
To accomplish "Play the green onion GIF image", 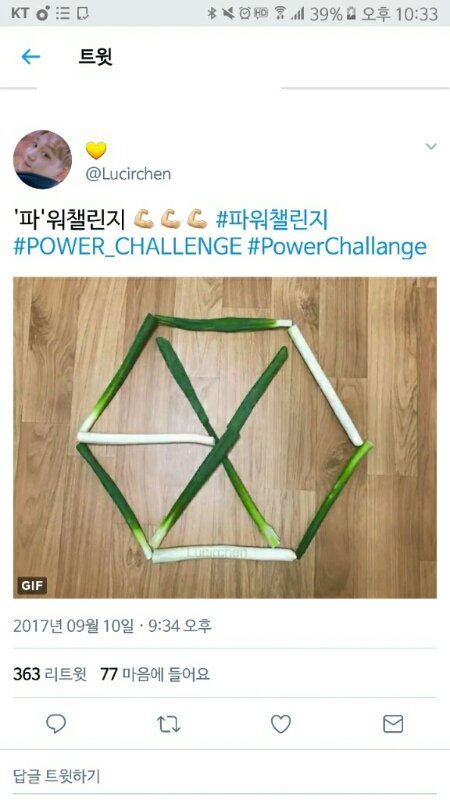I will coord(225,437).
